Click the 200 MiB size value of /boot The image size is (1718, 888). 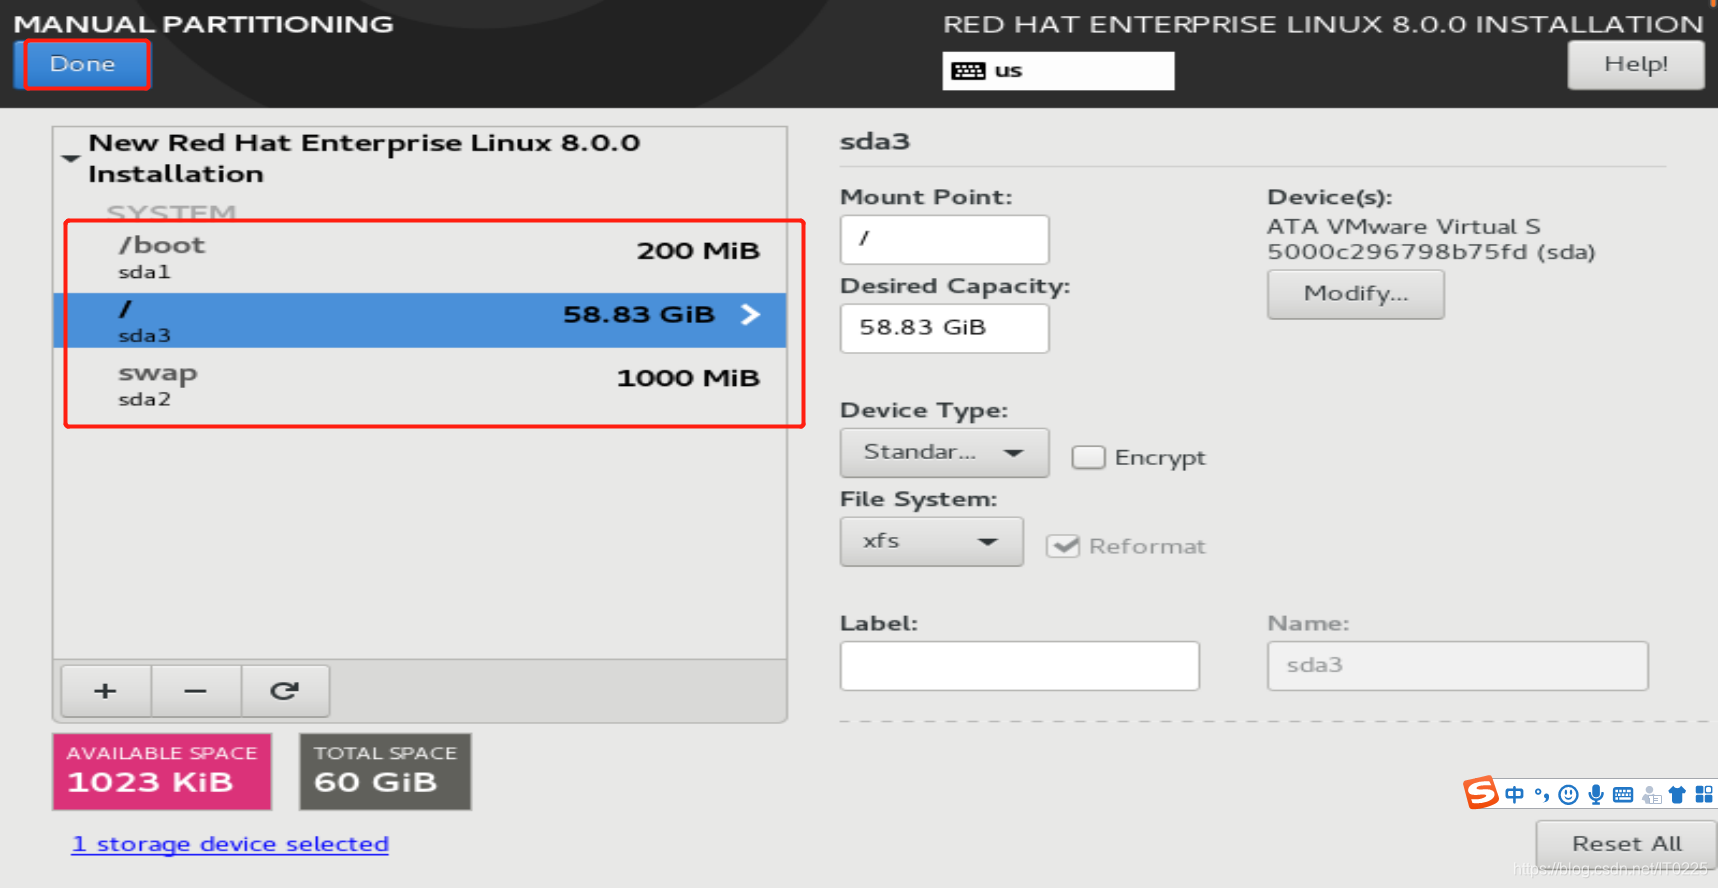coord(698,251)
